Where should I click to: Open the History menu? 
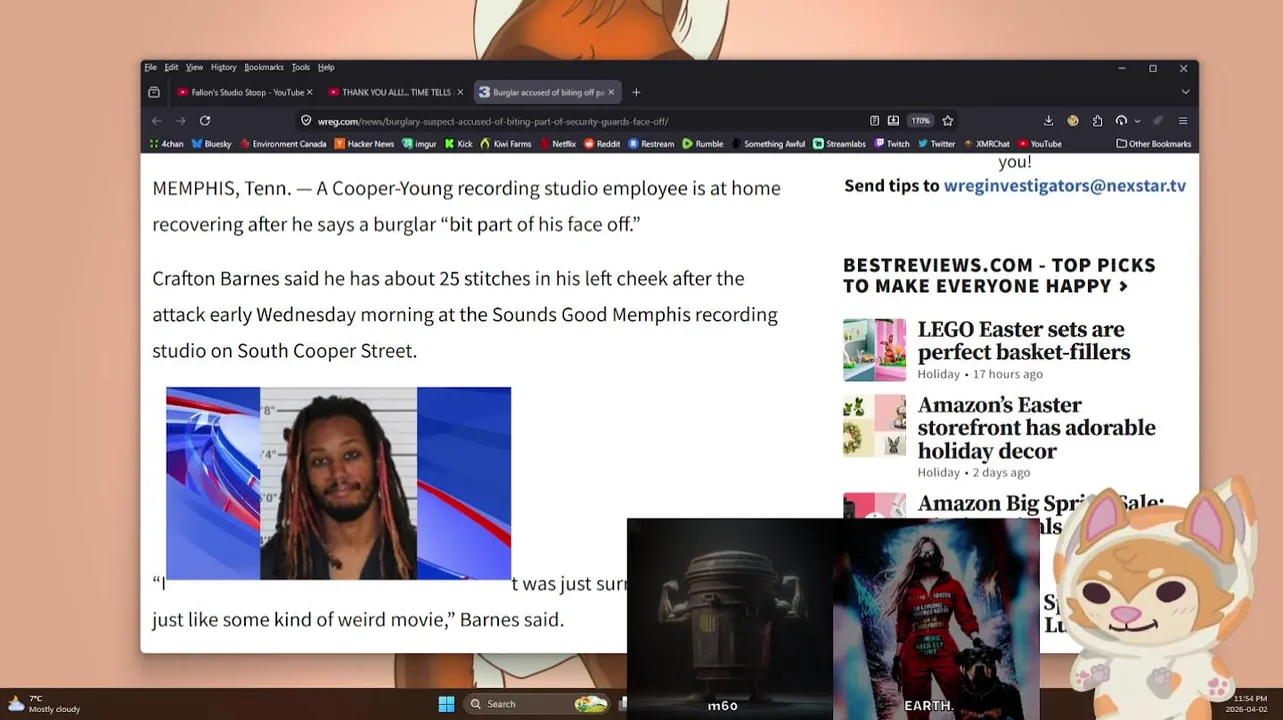pyautogui.click(x=223, y=67)
